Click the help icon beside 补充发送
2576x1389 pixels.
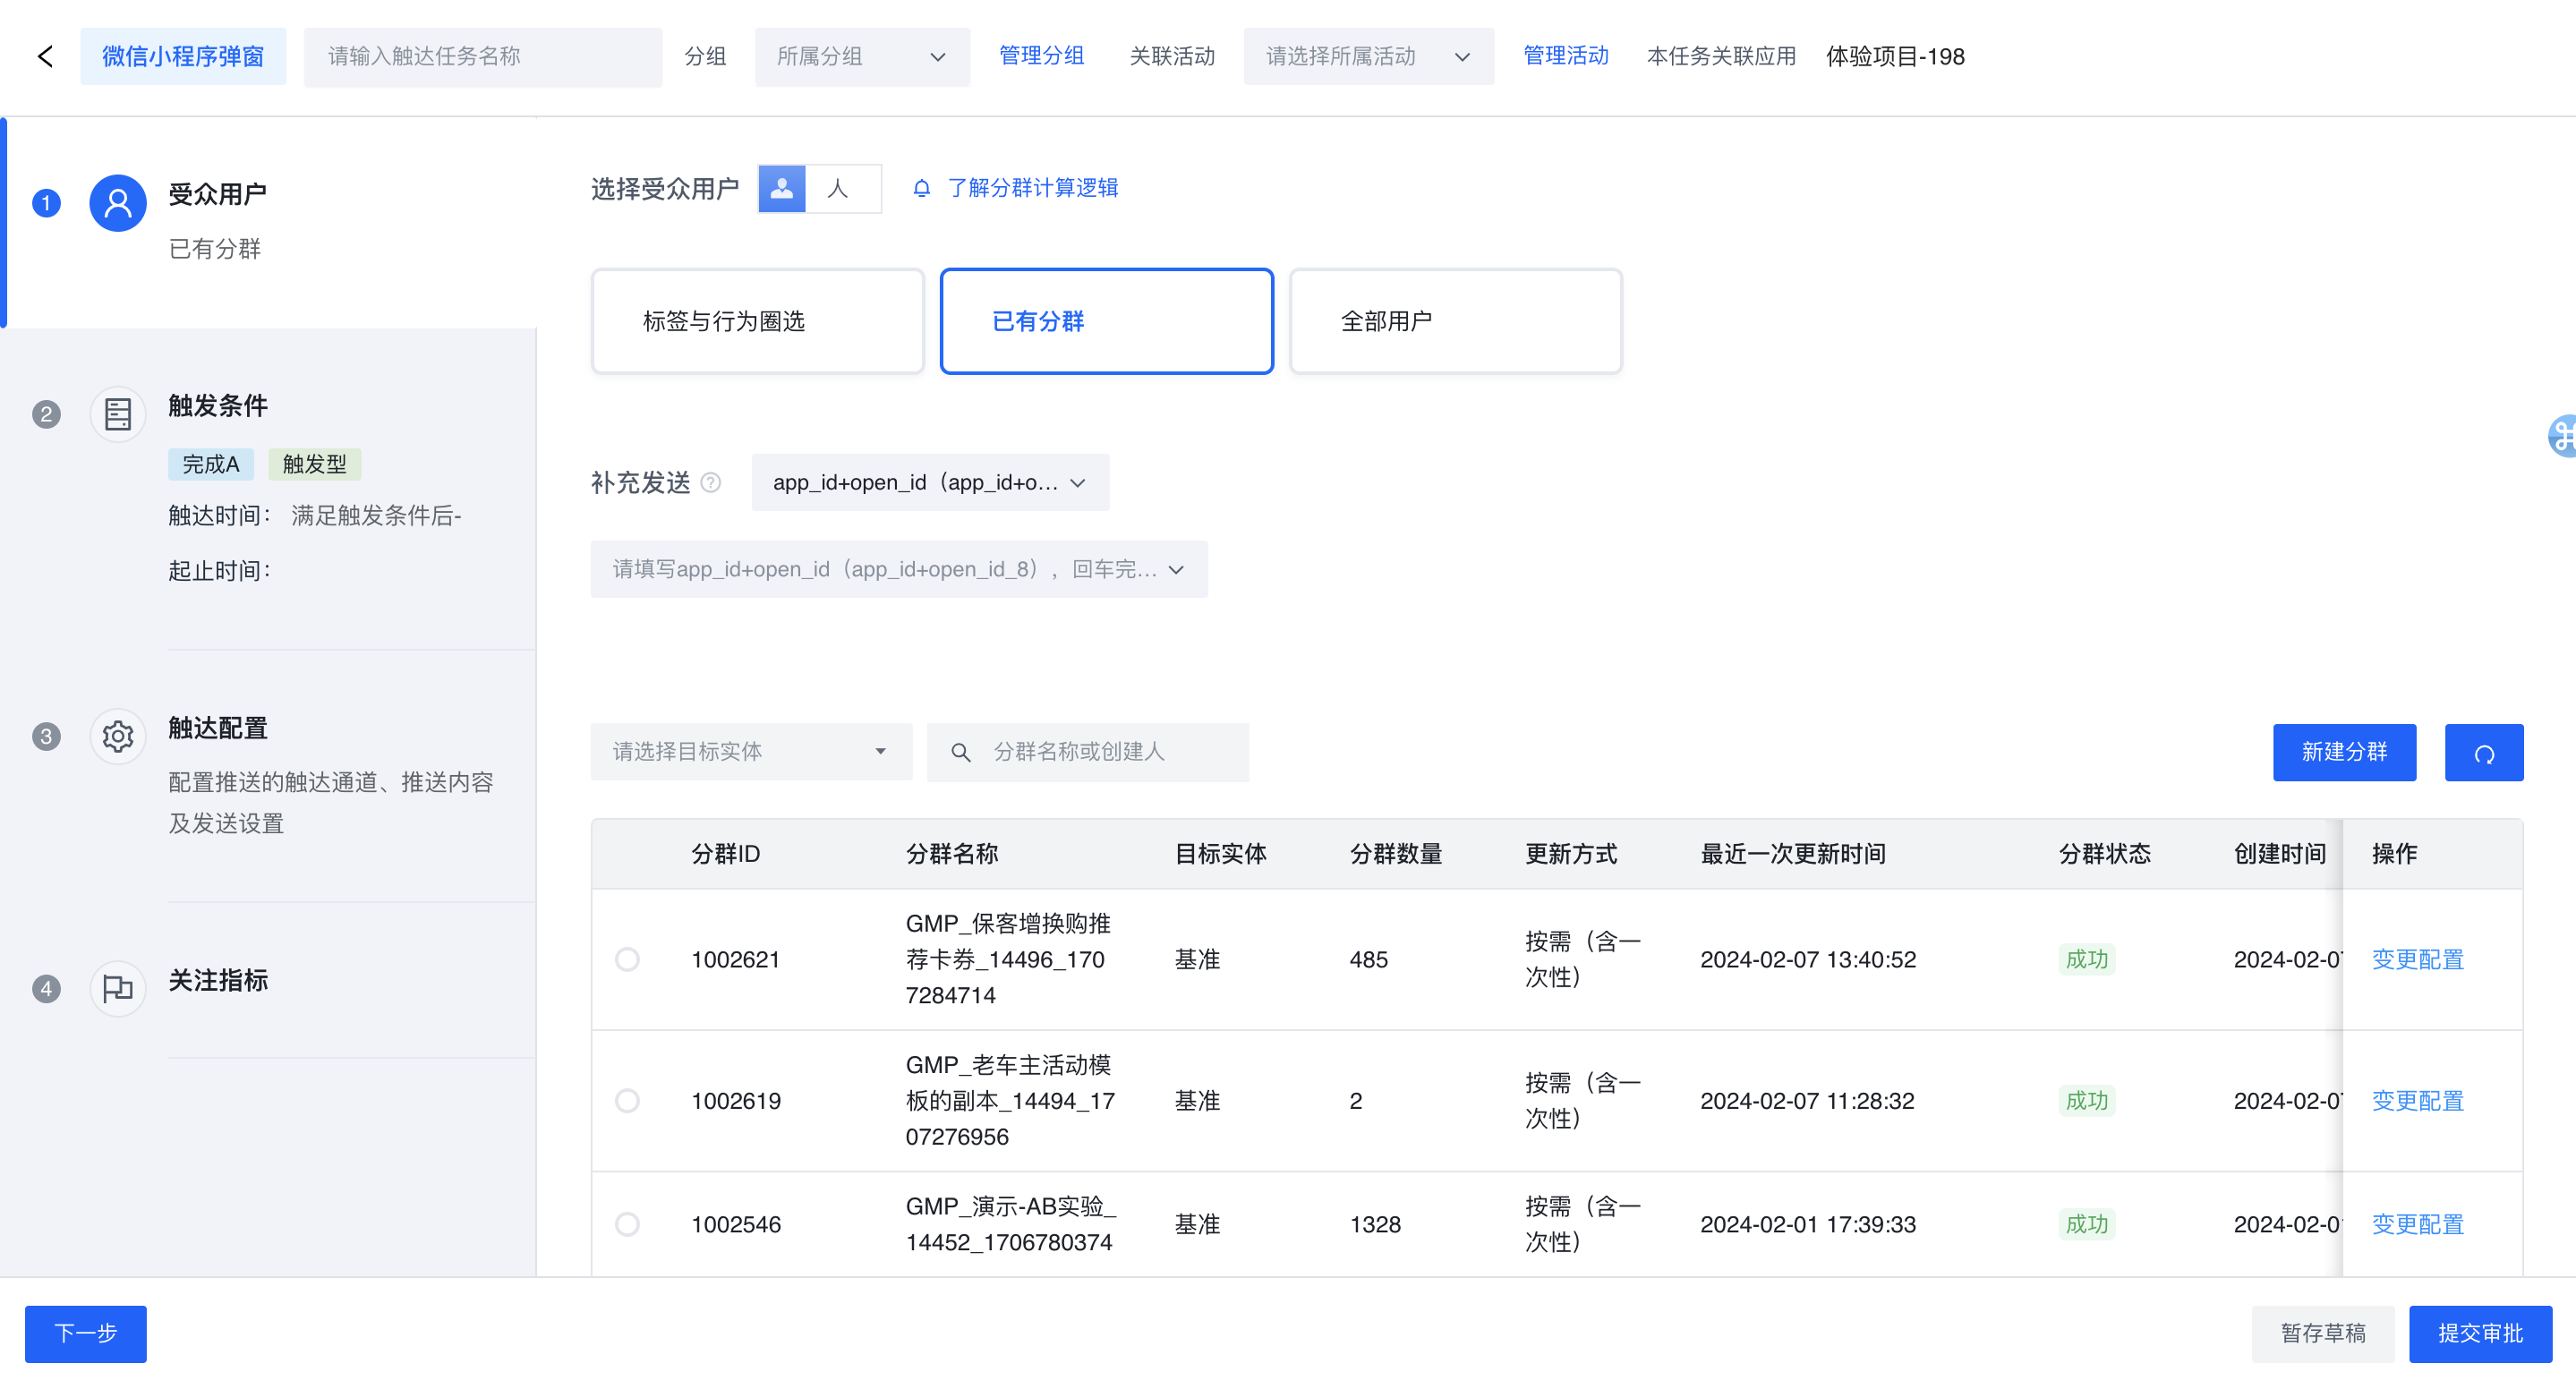tap(711, 483)
